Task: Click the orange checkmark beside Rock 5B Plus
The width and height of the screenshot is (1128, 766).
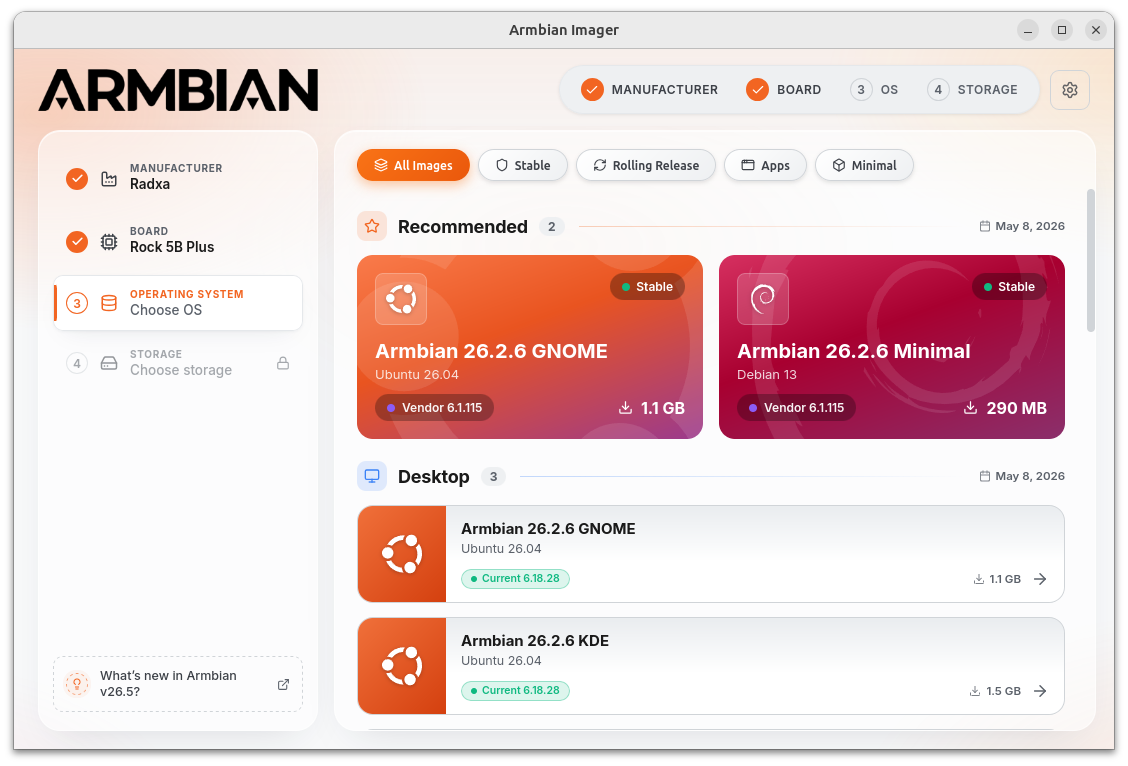Action: coord(77,242)
